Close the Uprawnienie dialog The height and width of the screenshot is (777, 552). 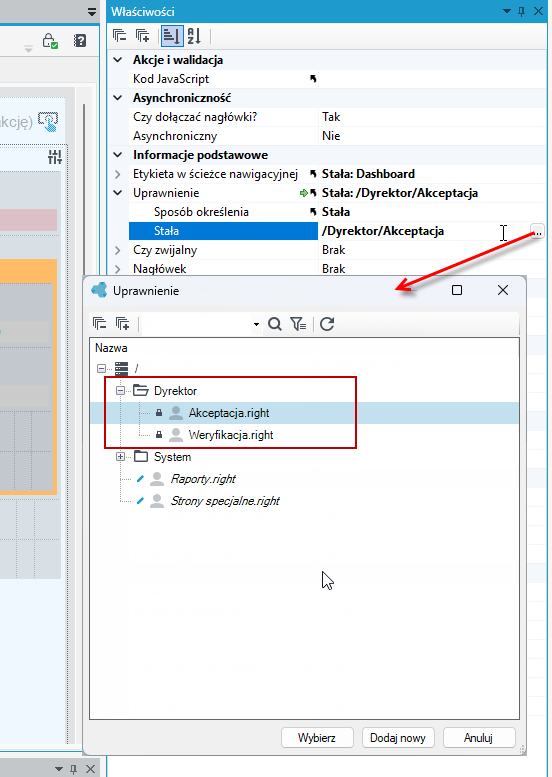point(502,290)
